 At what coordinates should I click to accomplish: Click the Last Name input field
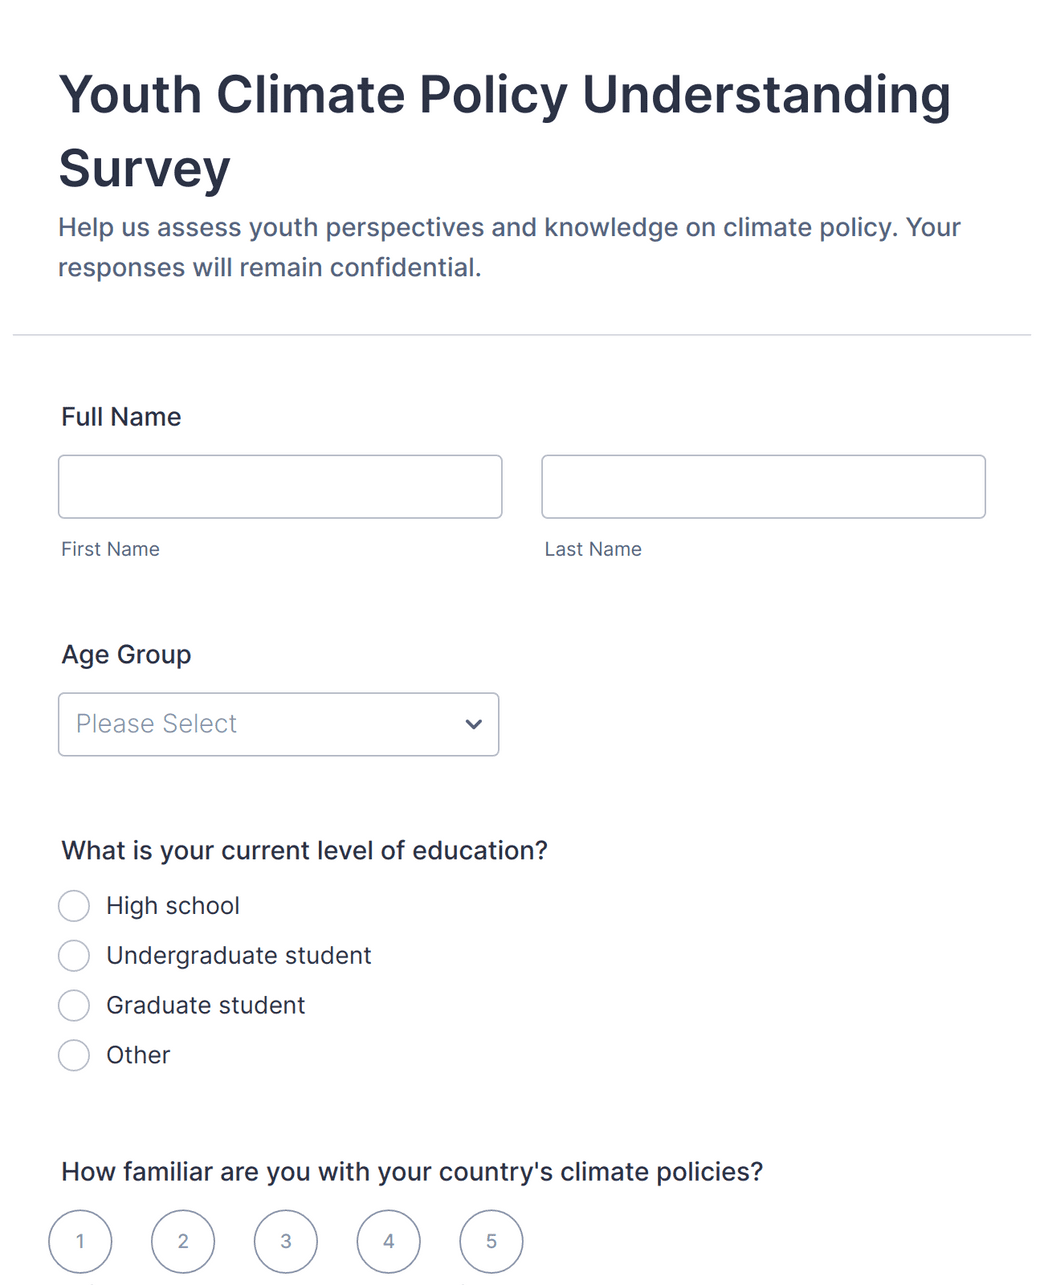(x=763, y=487)
